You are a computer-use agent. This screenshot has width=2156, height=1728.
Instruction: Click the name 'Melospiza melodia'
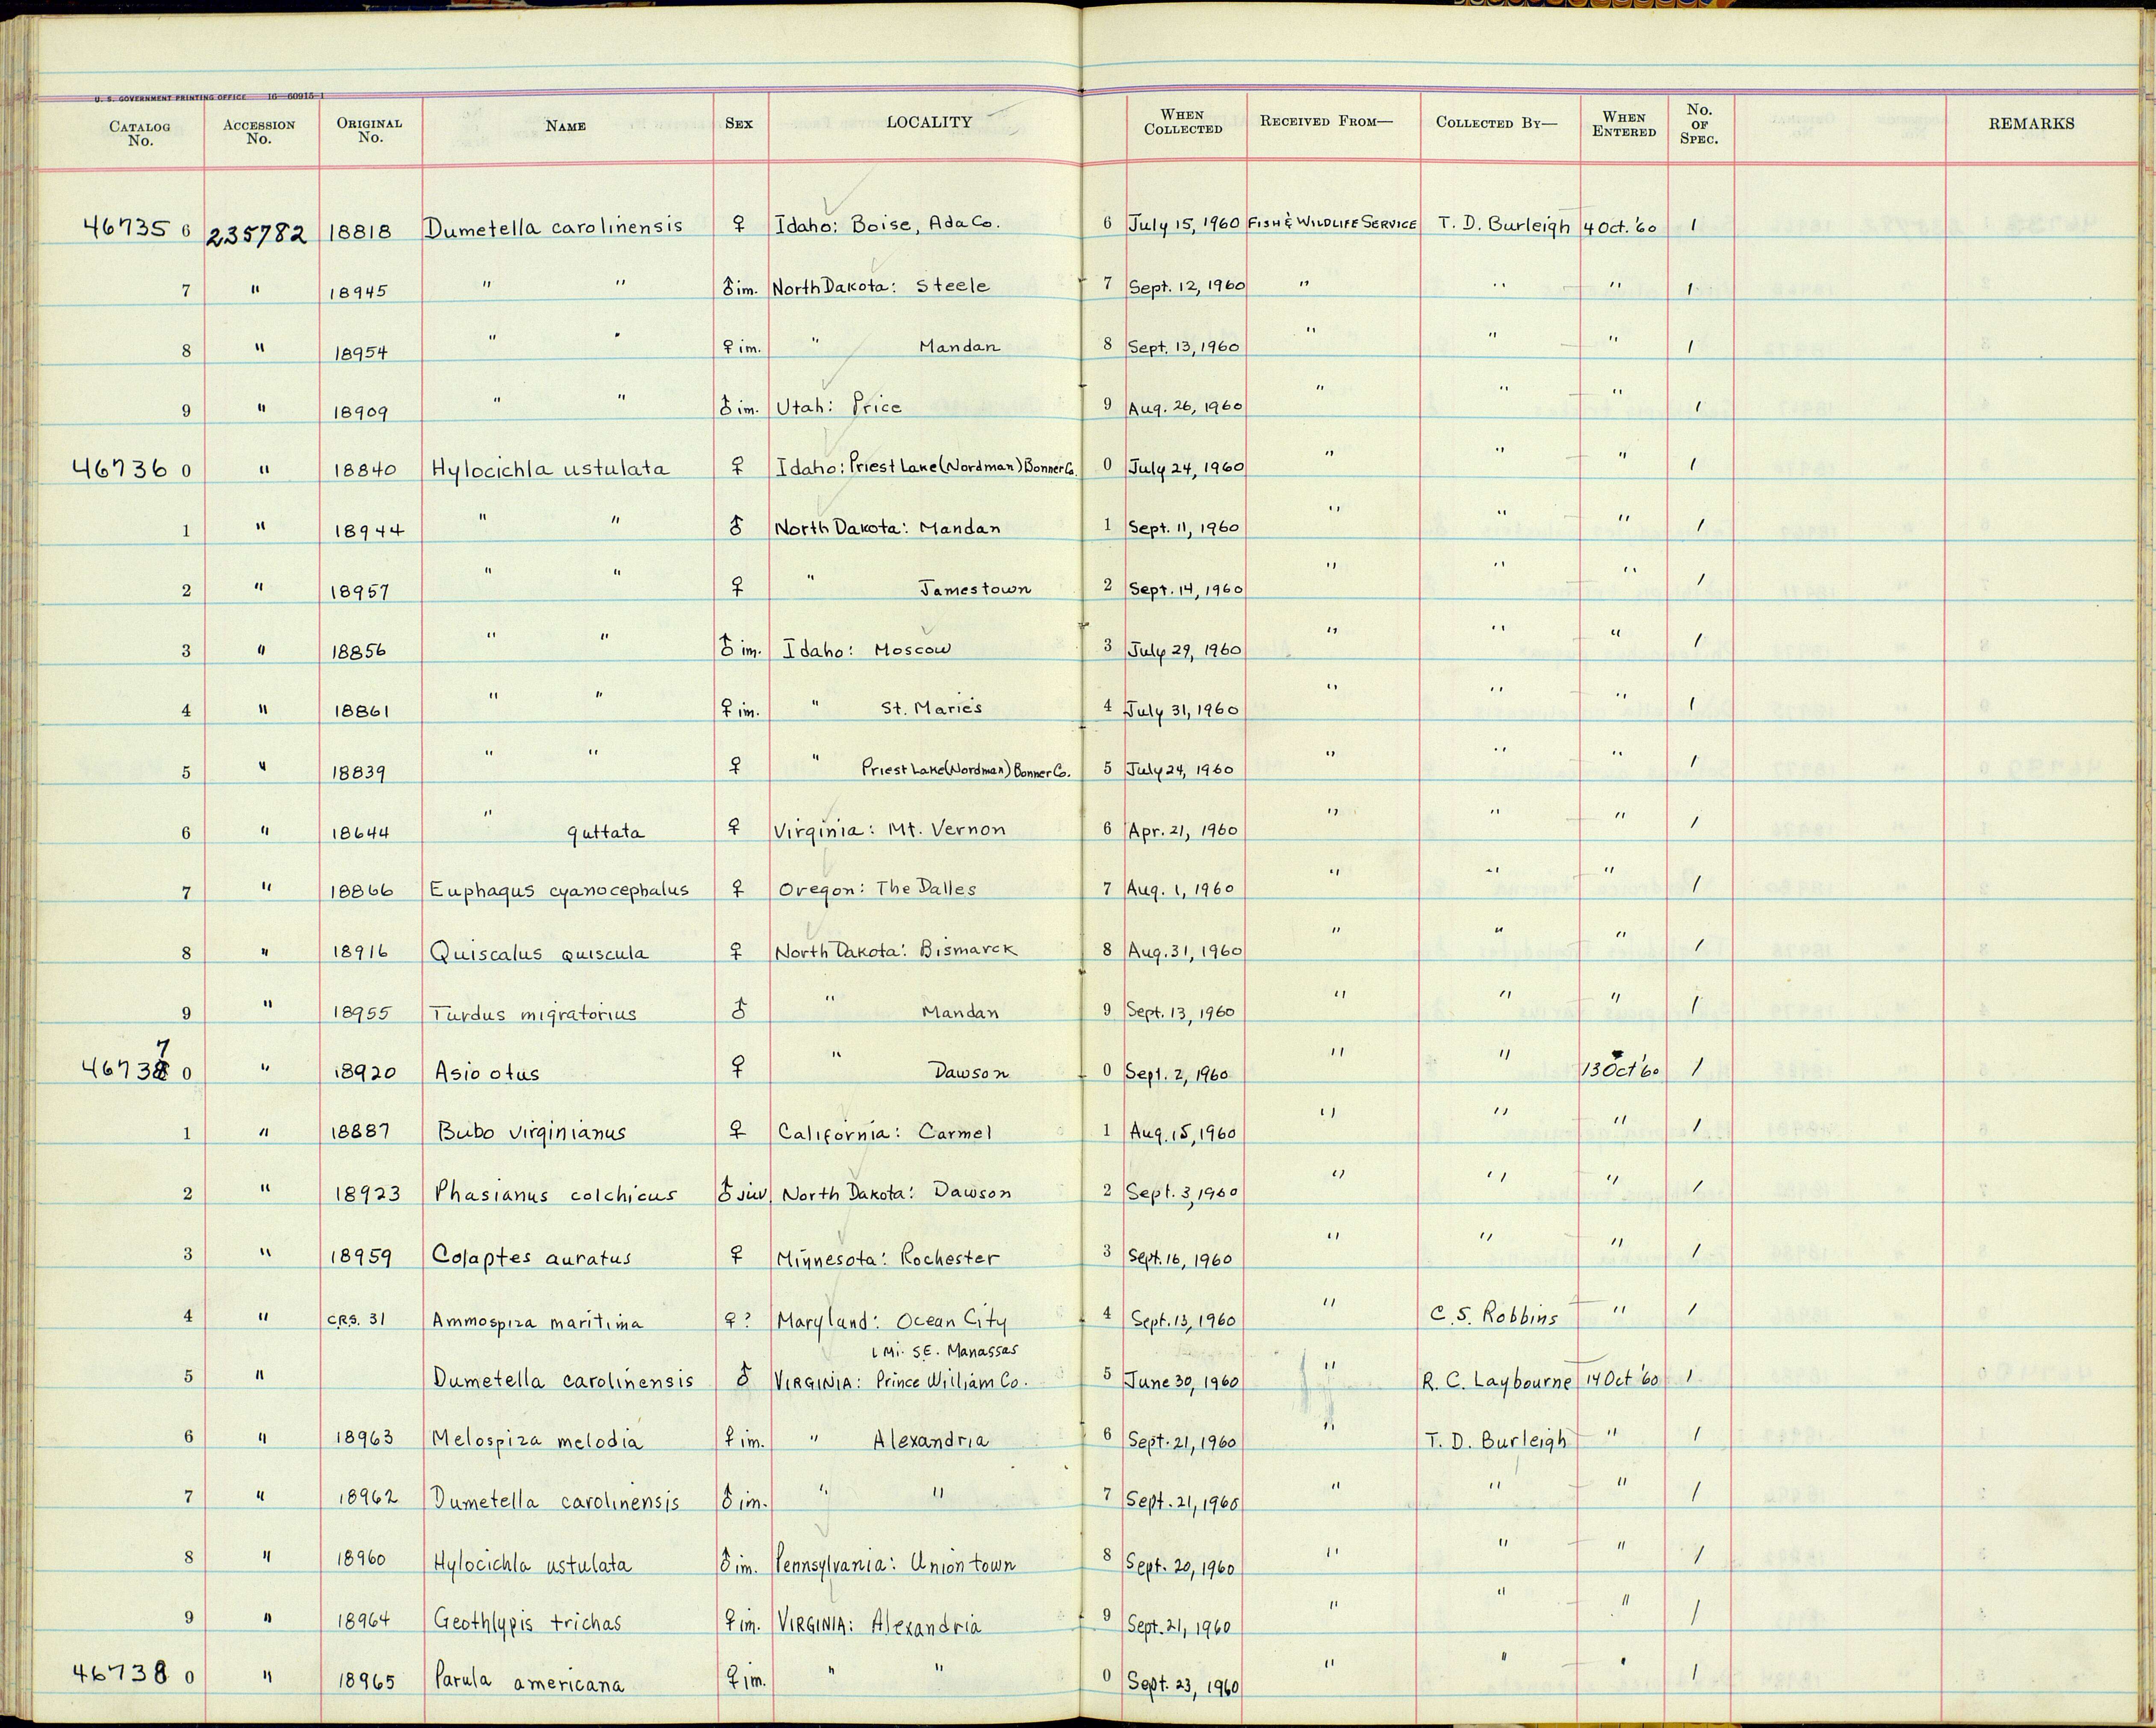[537, 1439]
